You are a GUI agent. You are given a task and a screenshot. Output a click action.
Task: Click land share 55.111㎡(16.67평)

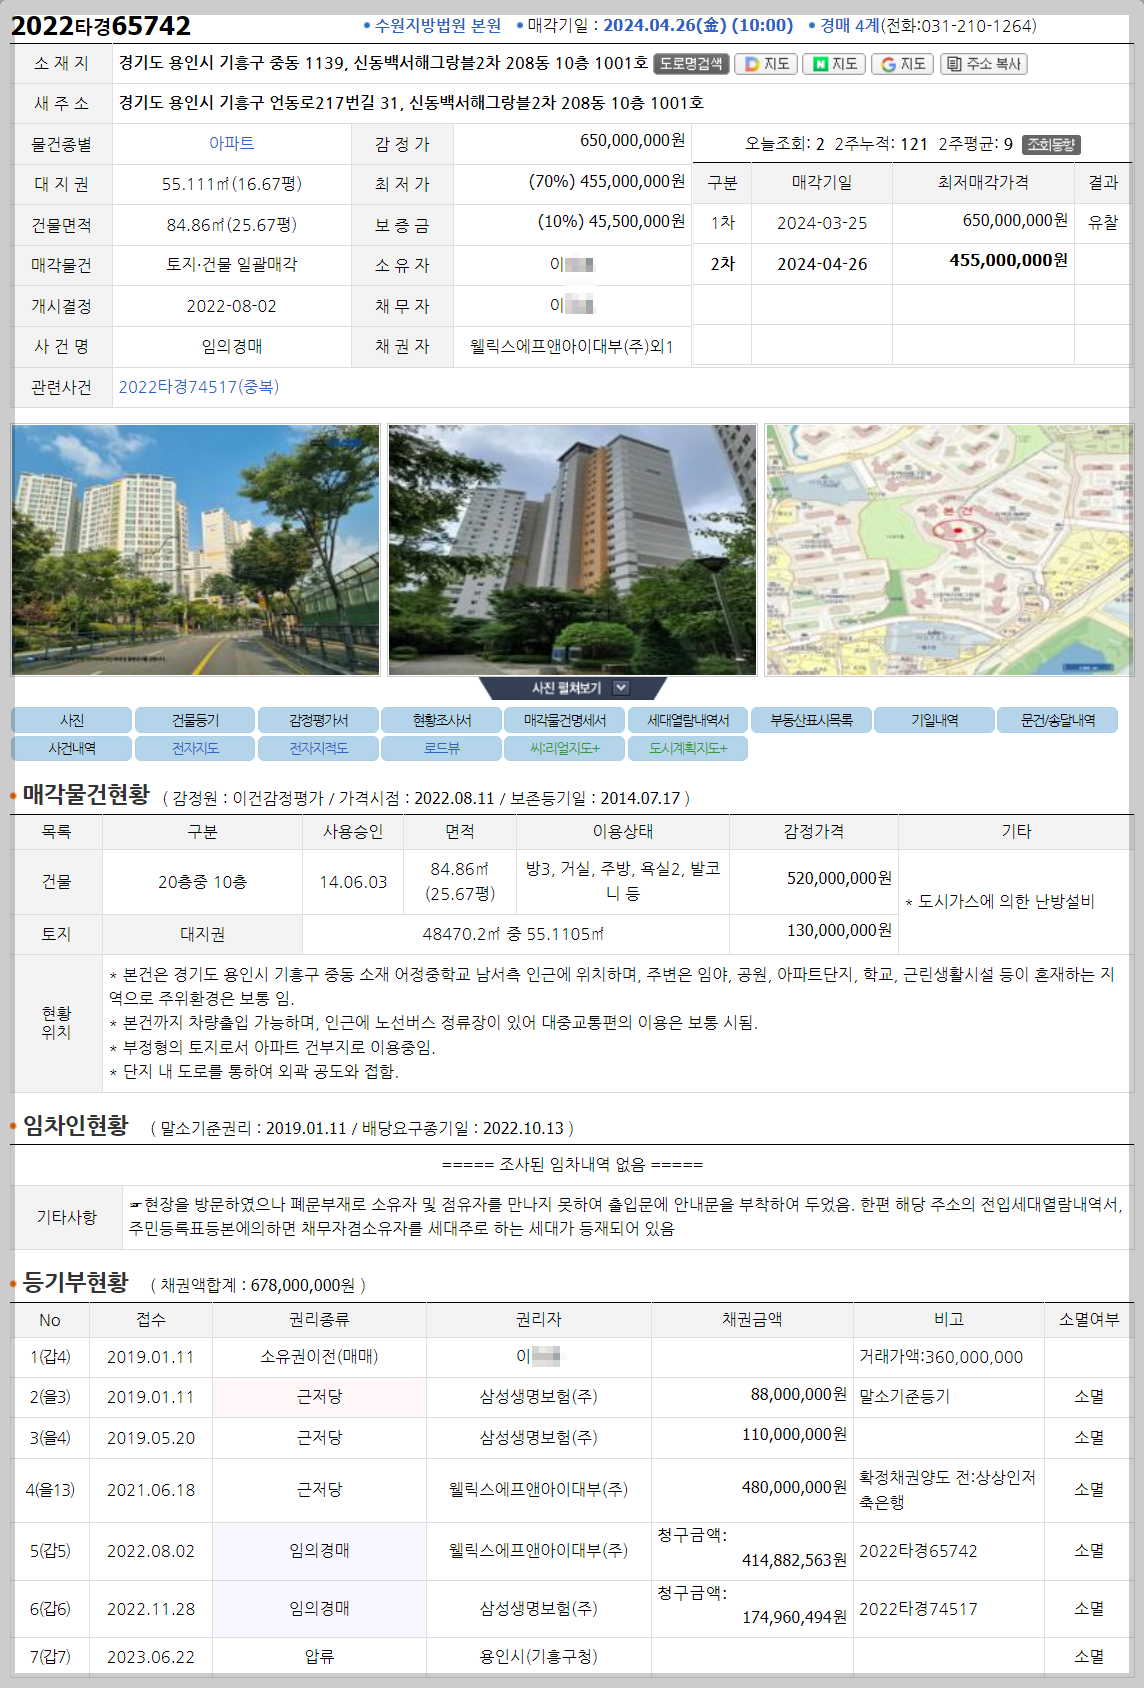click(231, 184)
